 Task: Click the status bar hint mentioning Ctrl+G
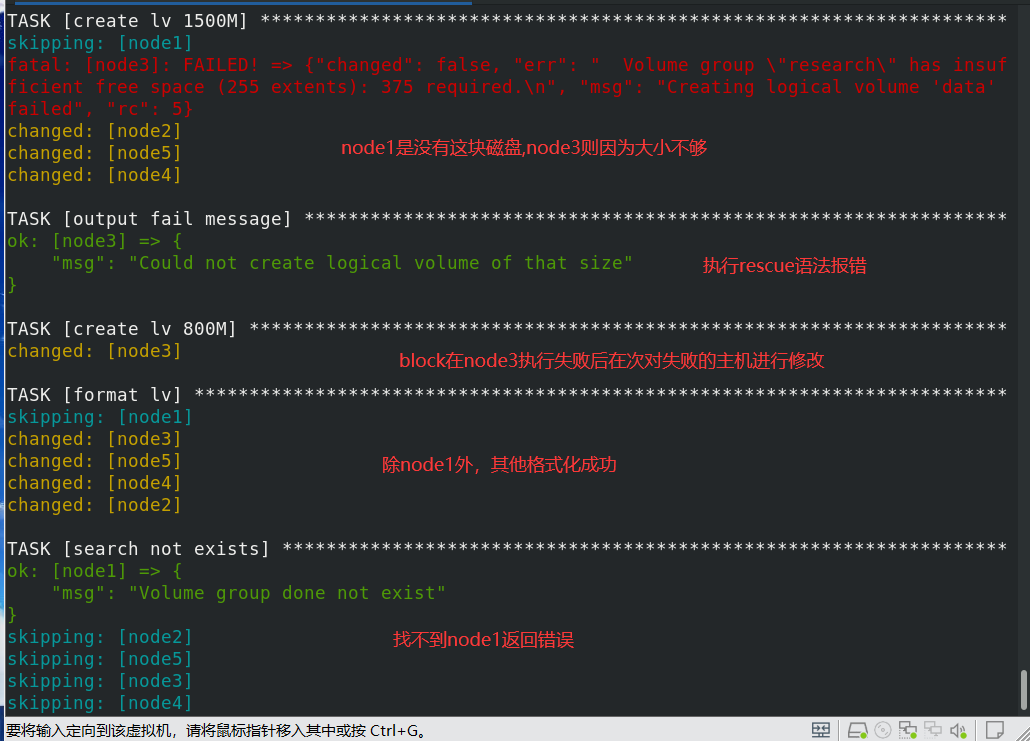click(217, 730)
